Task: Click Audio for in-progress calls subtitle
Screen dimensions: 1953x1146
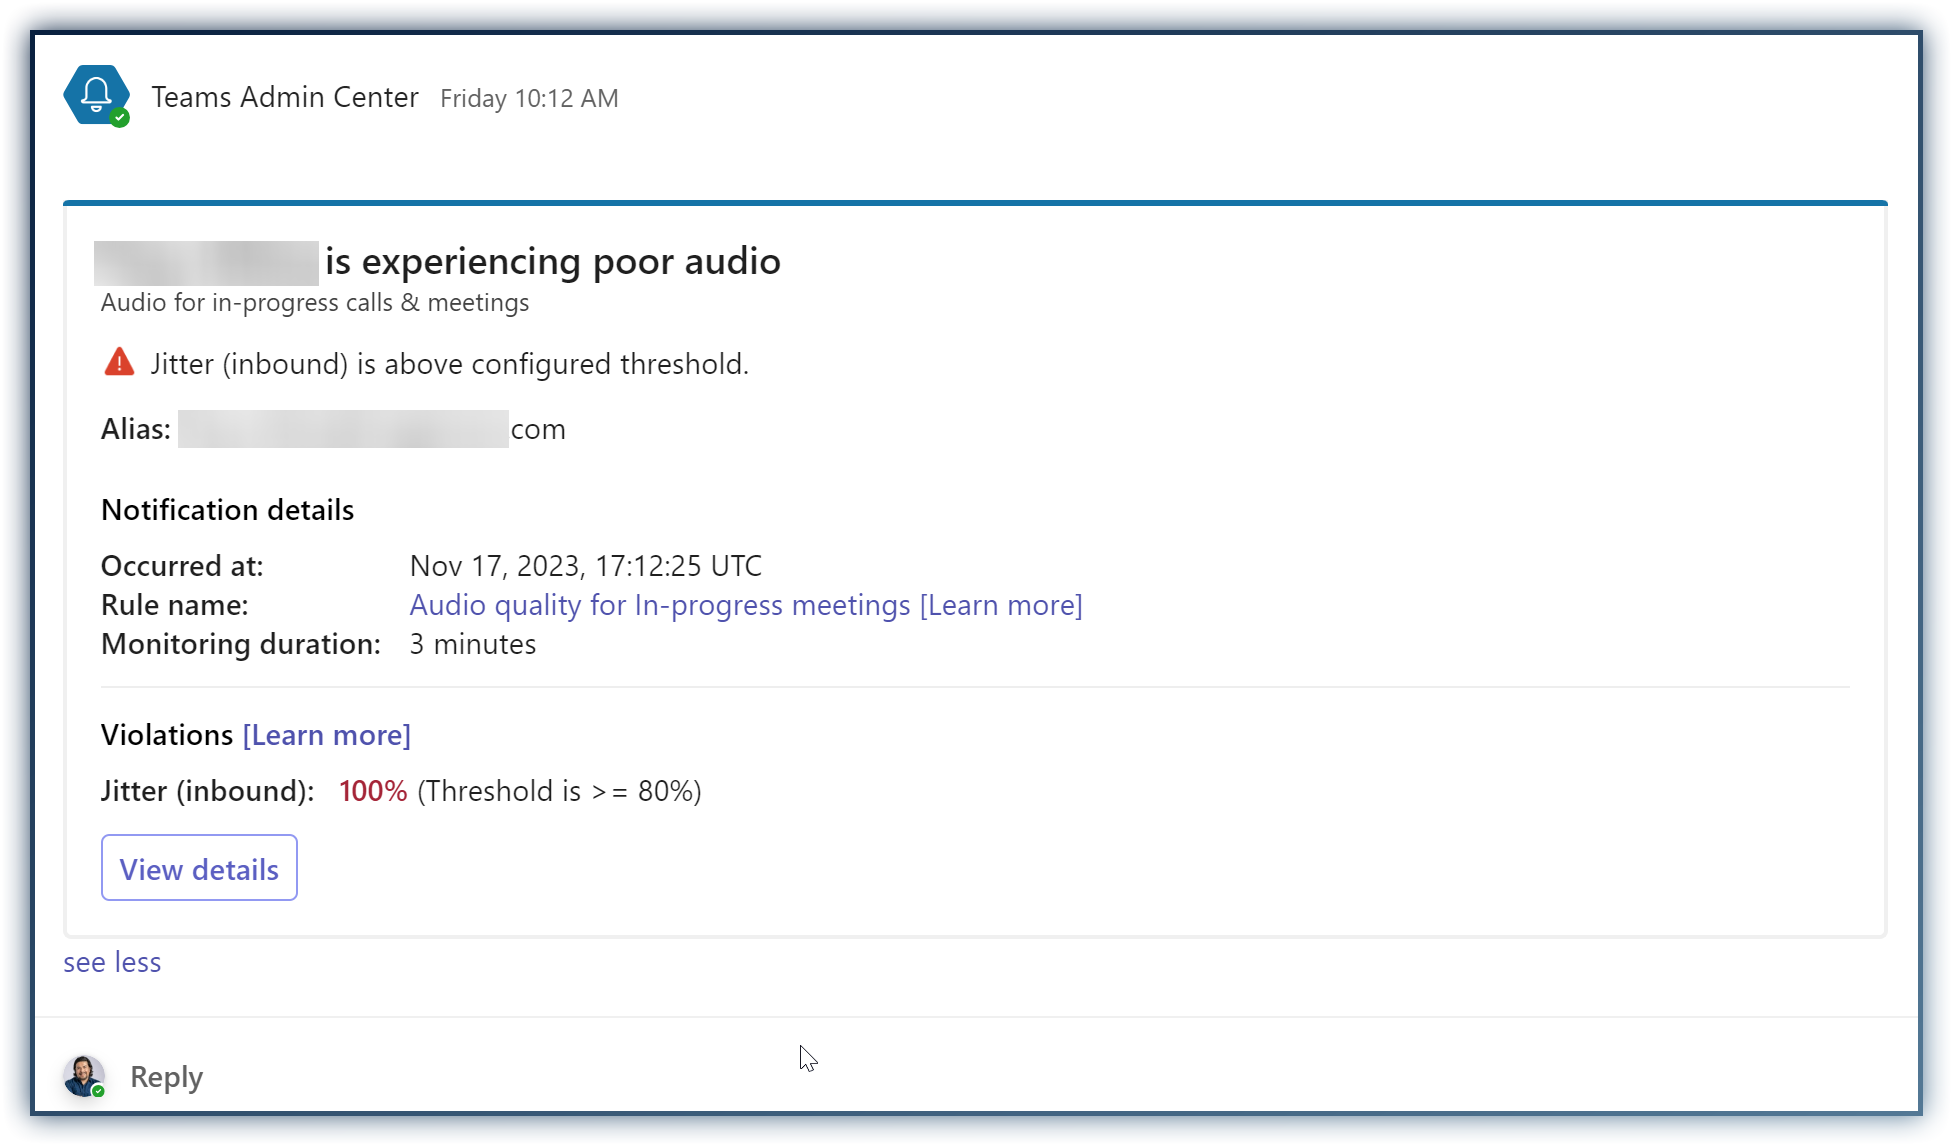Action: [315, 303]
